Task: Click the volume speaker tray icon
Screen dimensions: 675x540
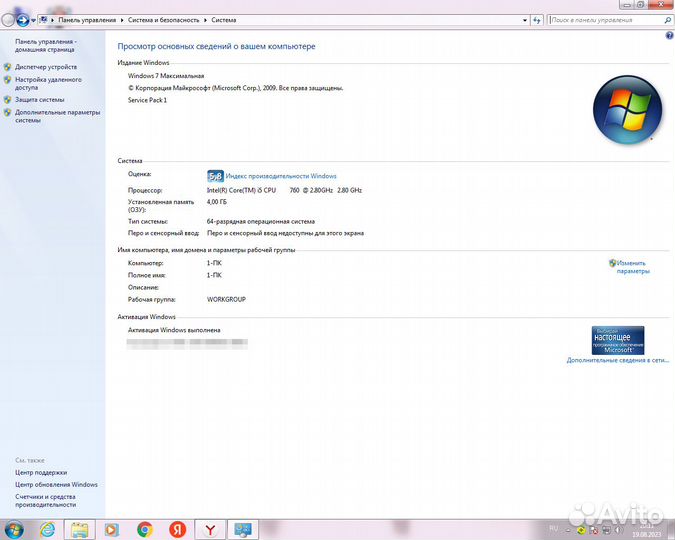Action: (618, 530)
